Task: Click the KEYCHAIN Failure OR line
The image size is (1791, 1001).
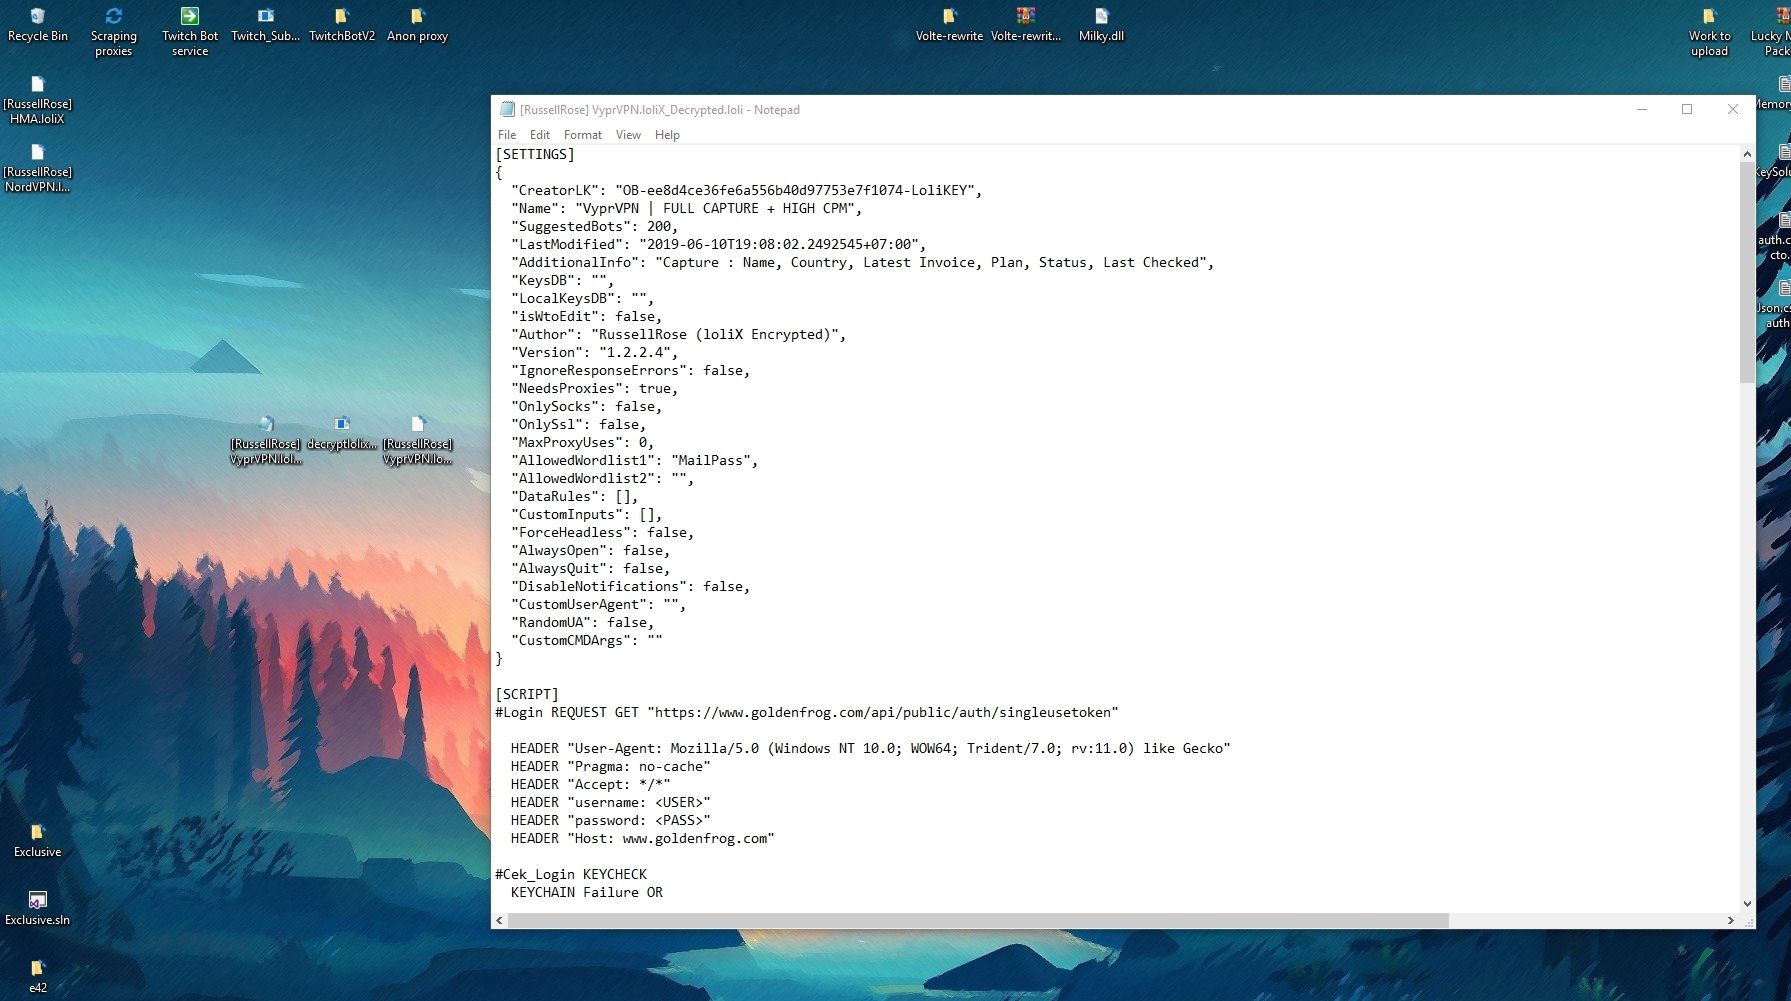Action: click(x=586, y=892)
